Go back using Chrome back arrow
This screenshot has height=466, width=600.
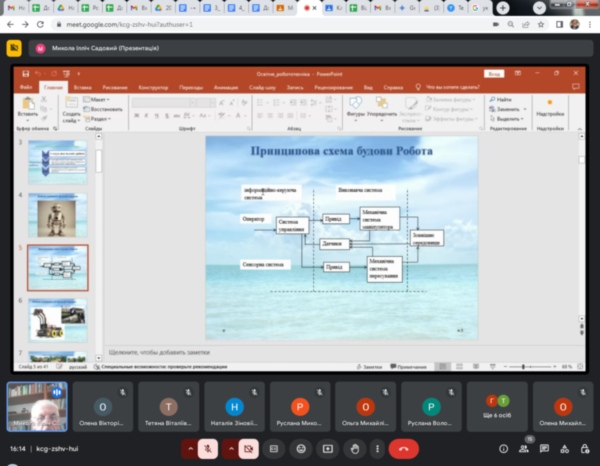coord(9,22)
